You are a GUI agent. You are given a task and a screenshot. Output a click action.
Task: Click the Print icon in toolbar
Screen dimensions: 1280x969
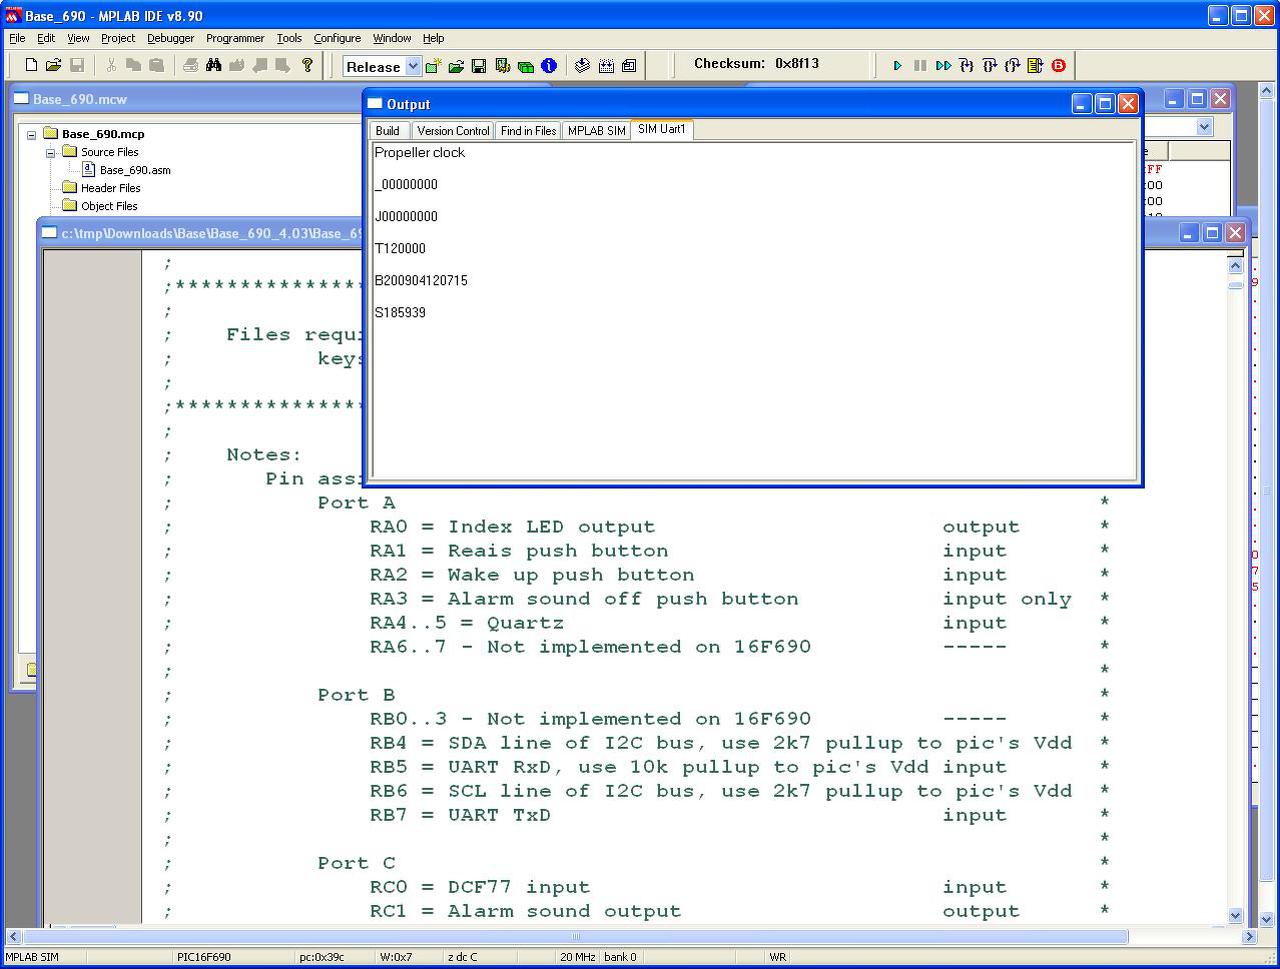click(x=190, y=65)
